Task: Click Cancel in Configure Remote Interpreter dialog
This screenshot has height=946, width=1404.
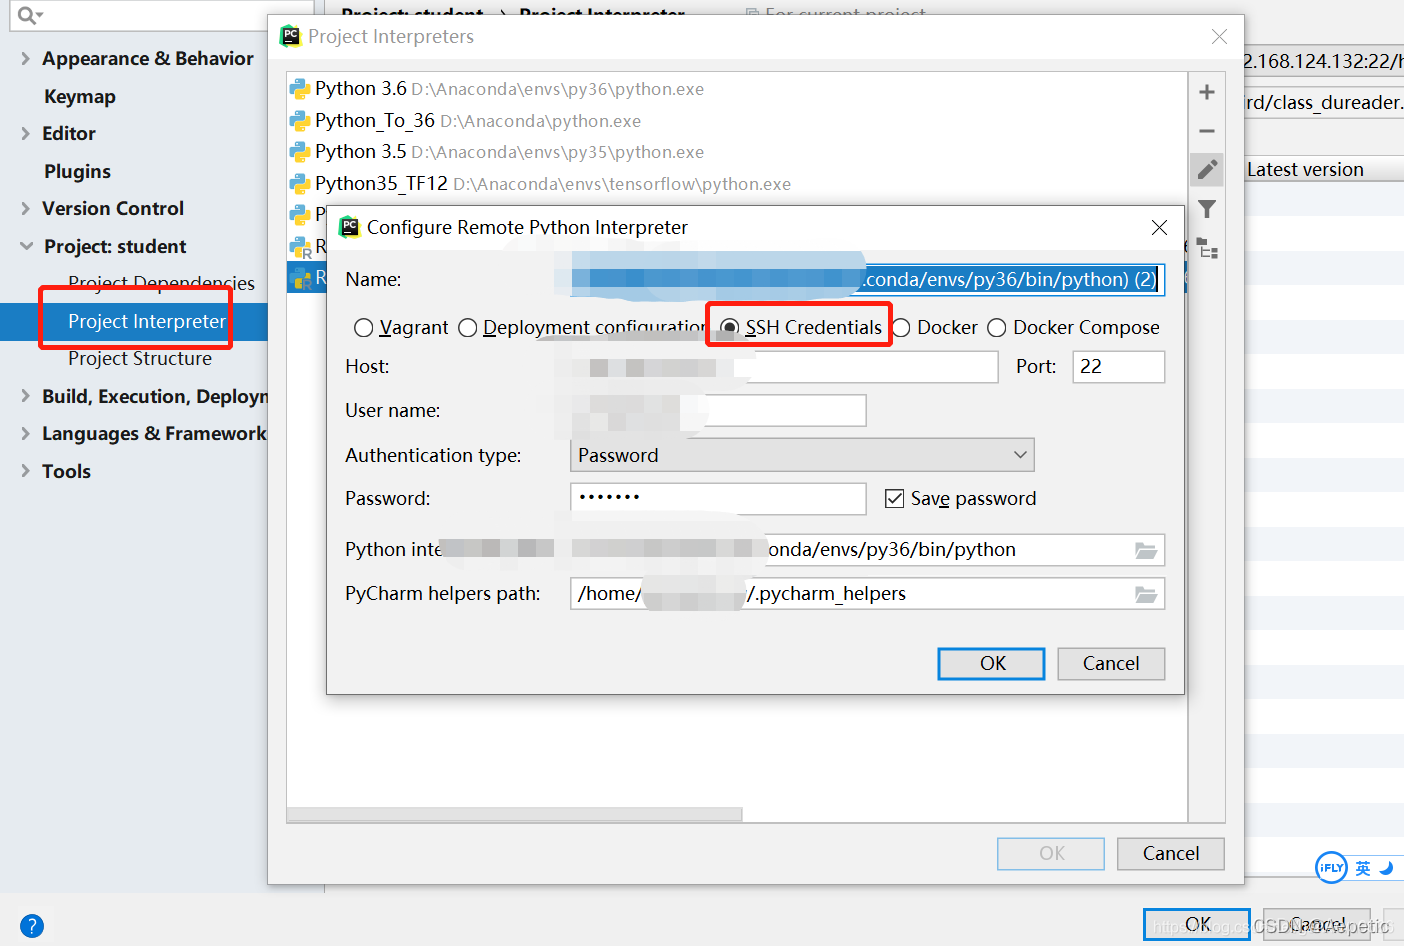Action: 1111,664
